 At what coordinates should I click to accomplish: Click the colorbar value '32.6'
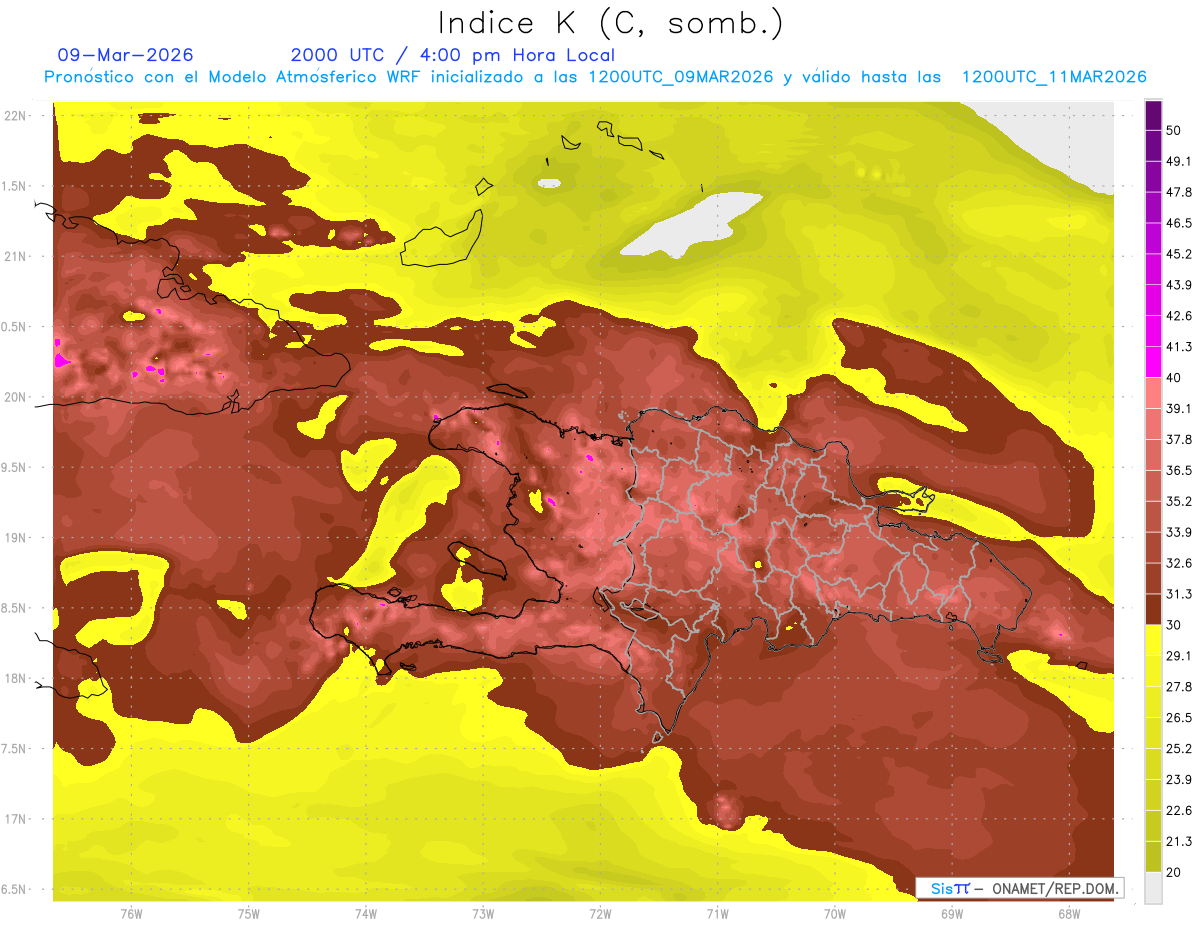1179,563
